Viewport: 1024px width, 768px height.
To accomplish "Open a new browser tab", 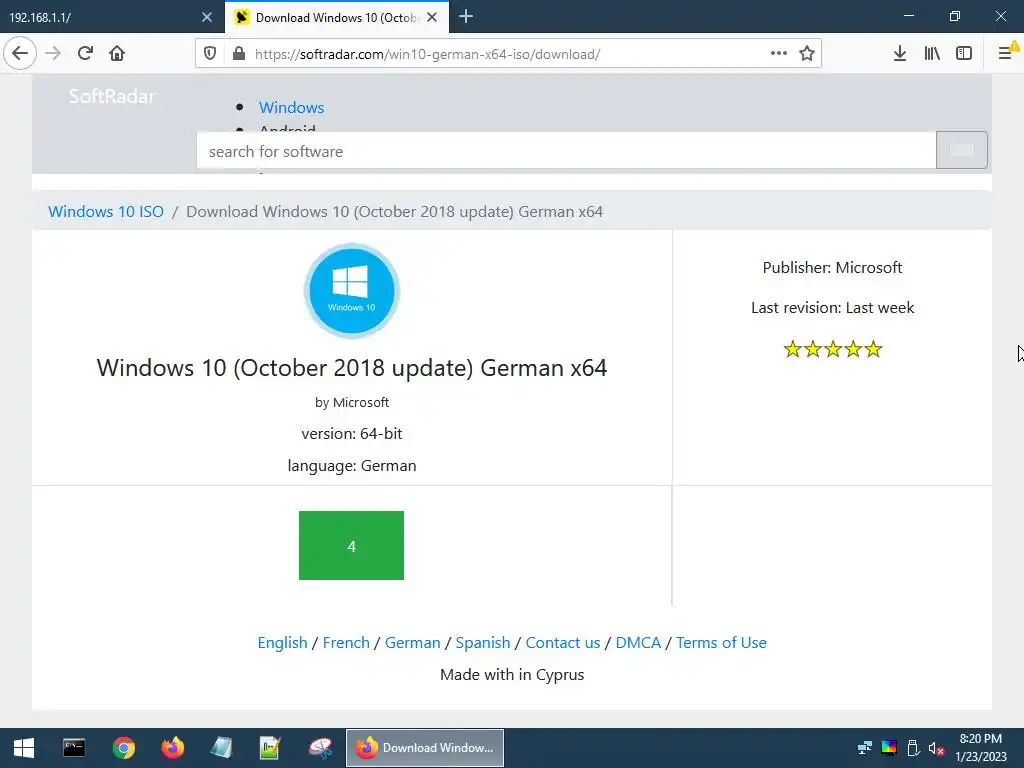I will point(466,17).
